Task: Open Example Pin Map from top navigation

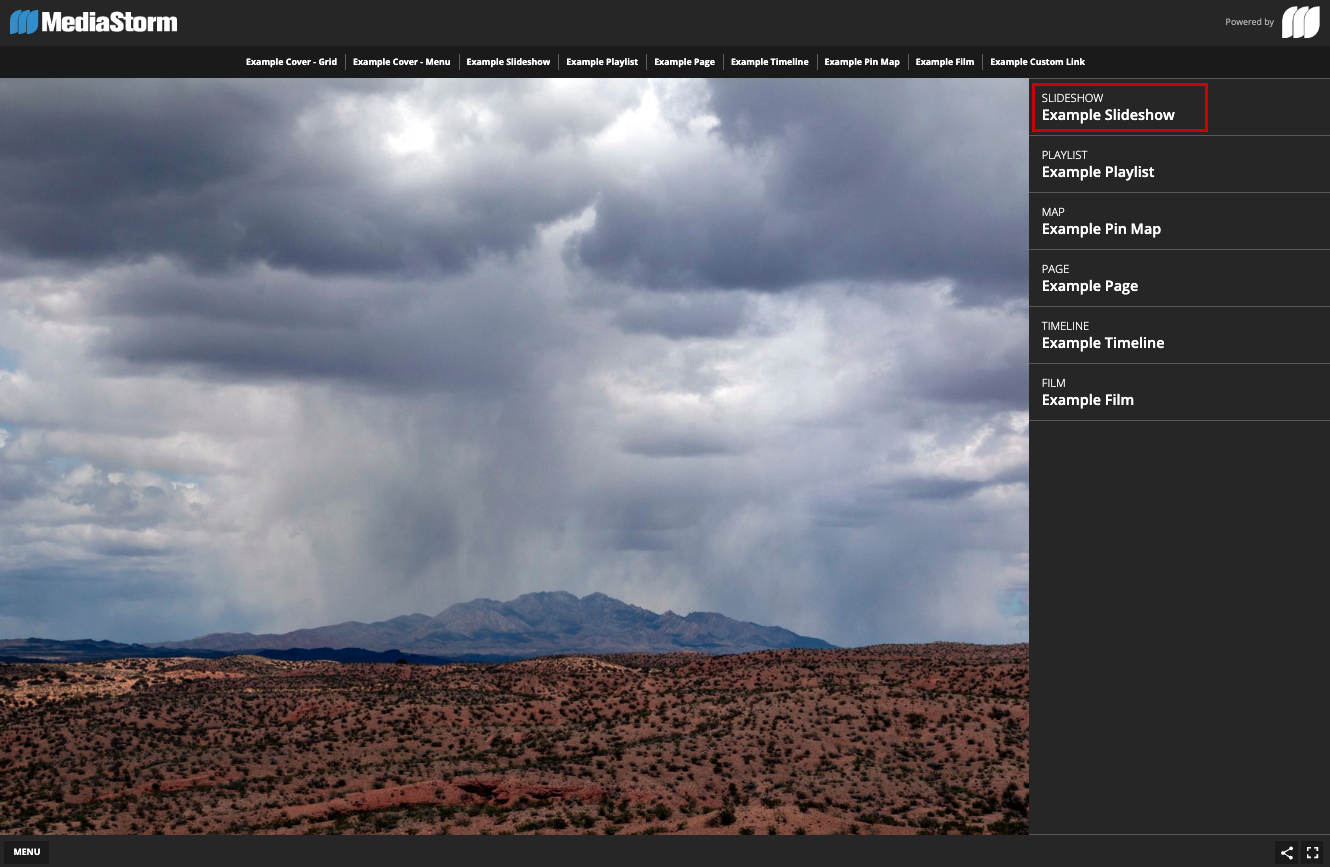Action: 862,62
